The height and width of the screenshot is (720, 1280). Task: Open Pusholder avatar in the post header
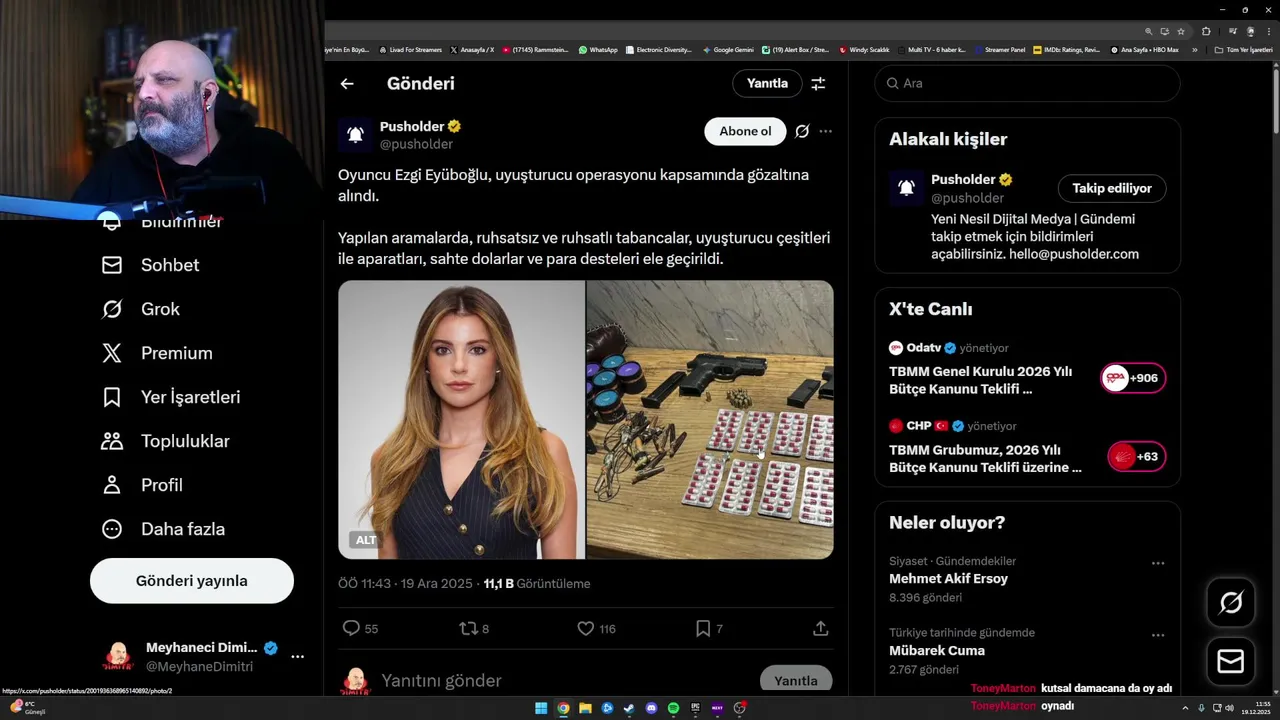point(355,134)
